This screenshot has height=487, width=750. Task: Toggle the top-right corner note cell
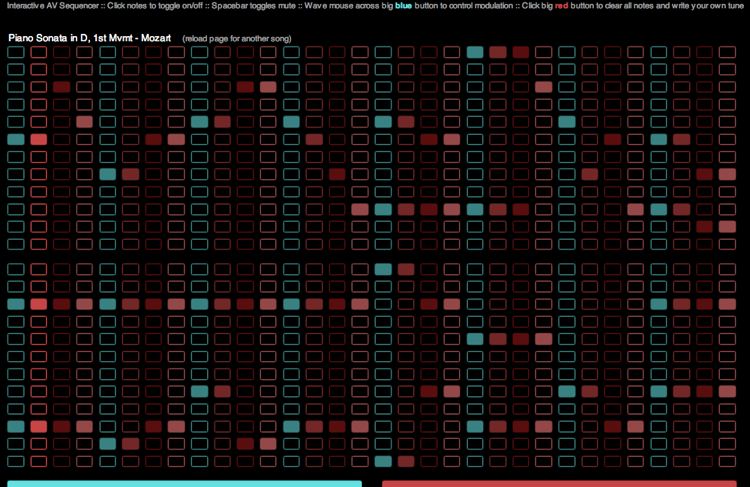(729, 52)
